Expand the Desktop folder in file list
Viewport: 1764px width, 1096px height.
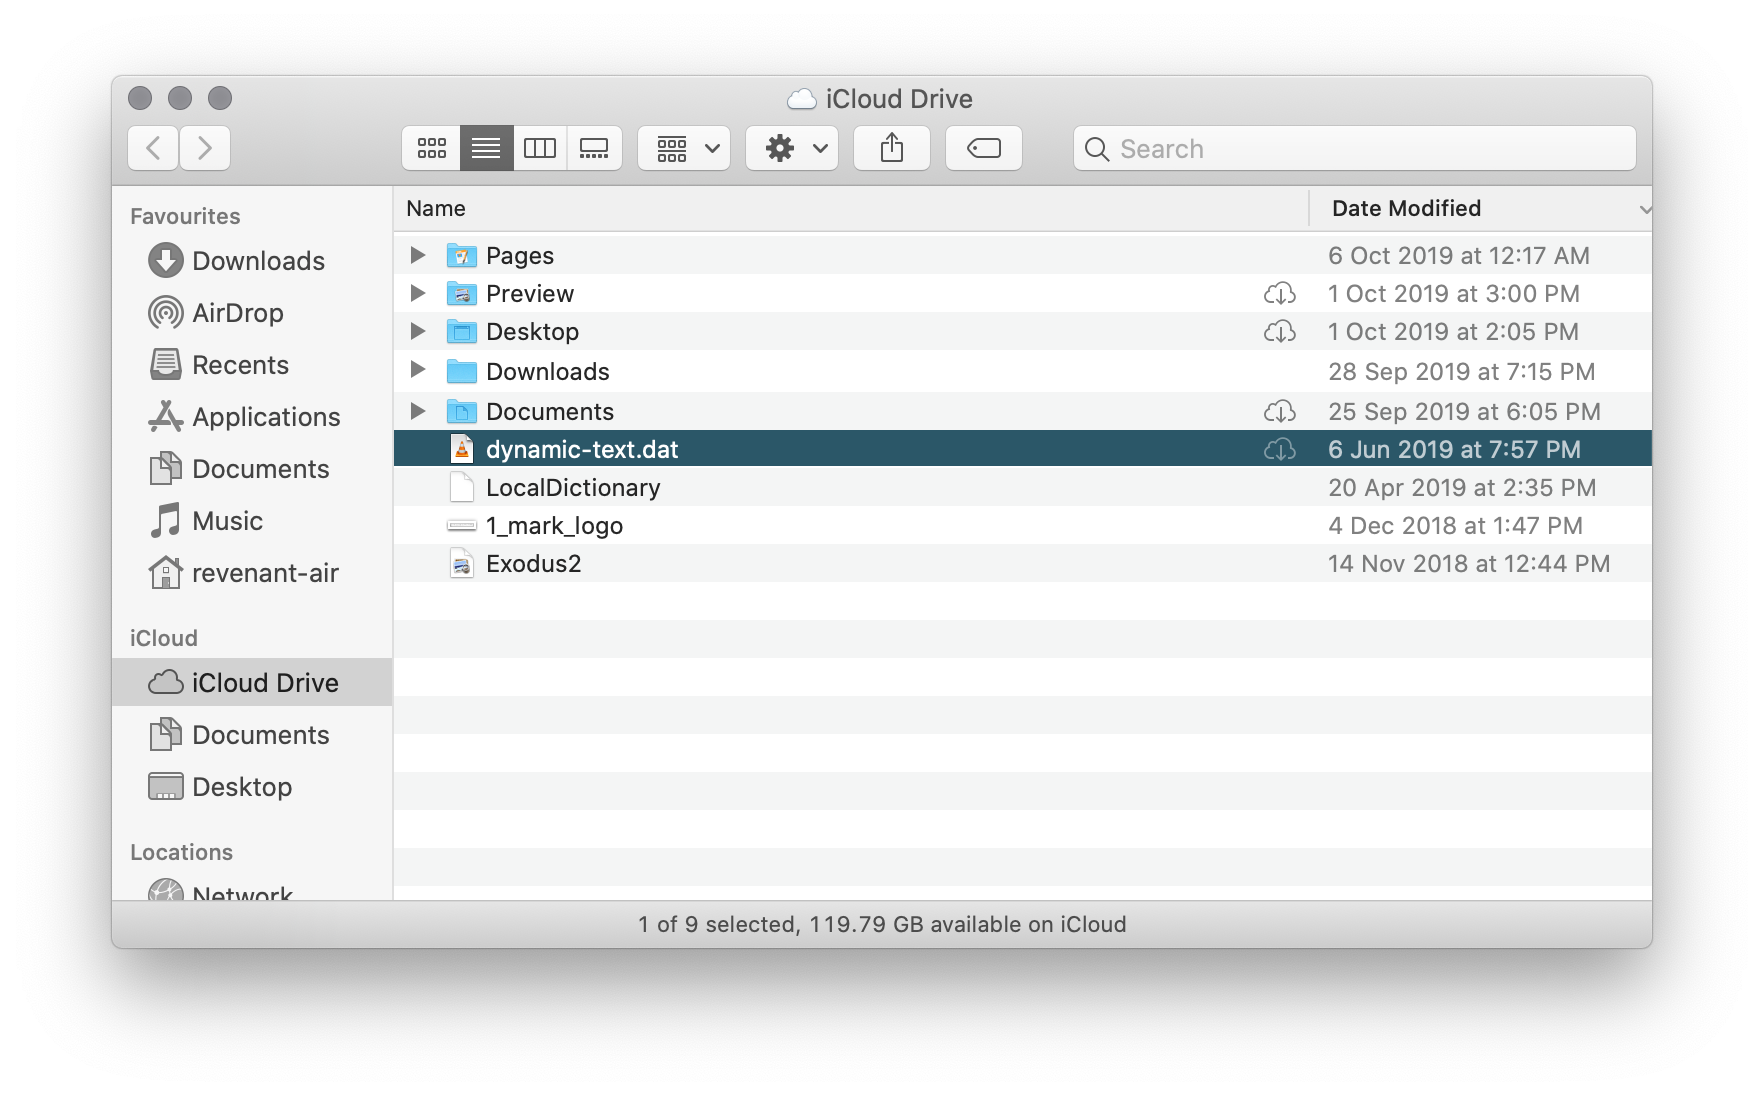tap(418, 331)
